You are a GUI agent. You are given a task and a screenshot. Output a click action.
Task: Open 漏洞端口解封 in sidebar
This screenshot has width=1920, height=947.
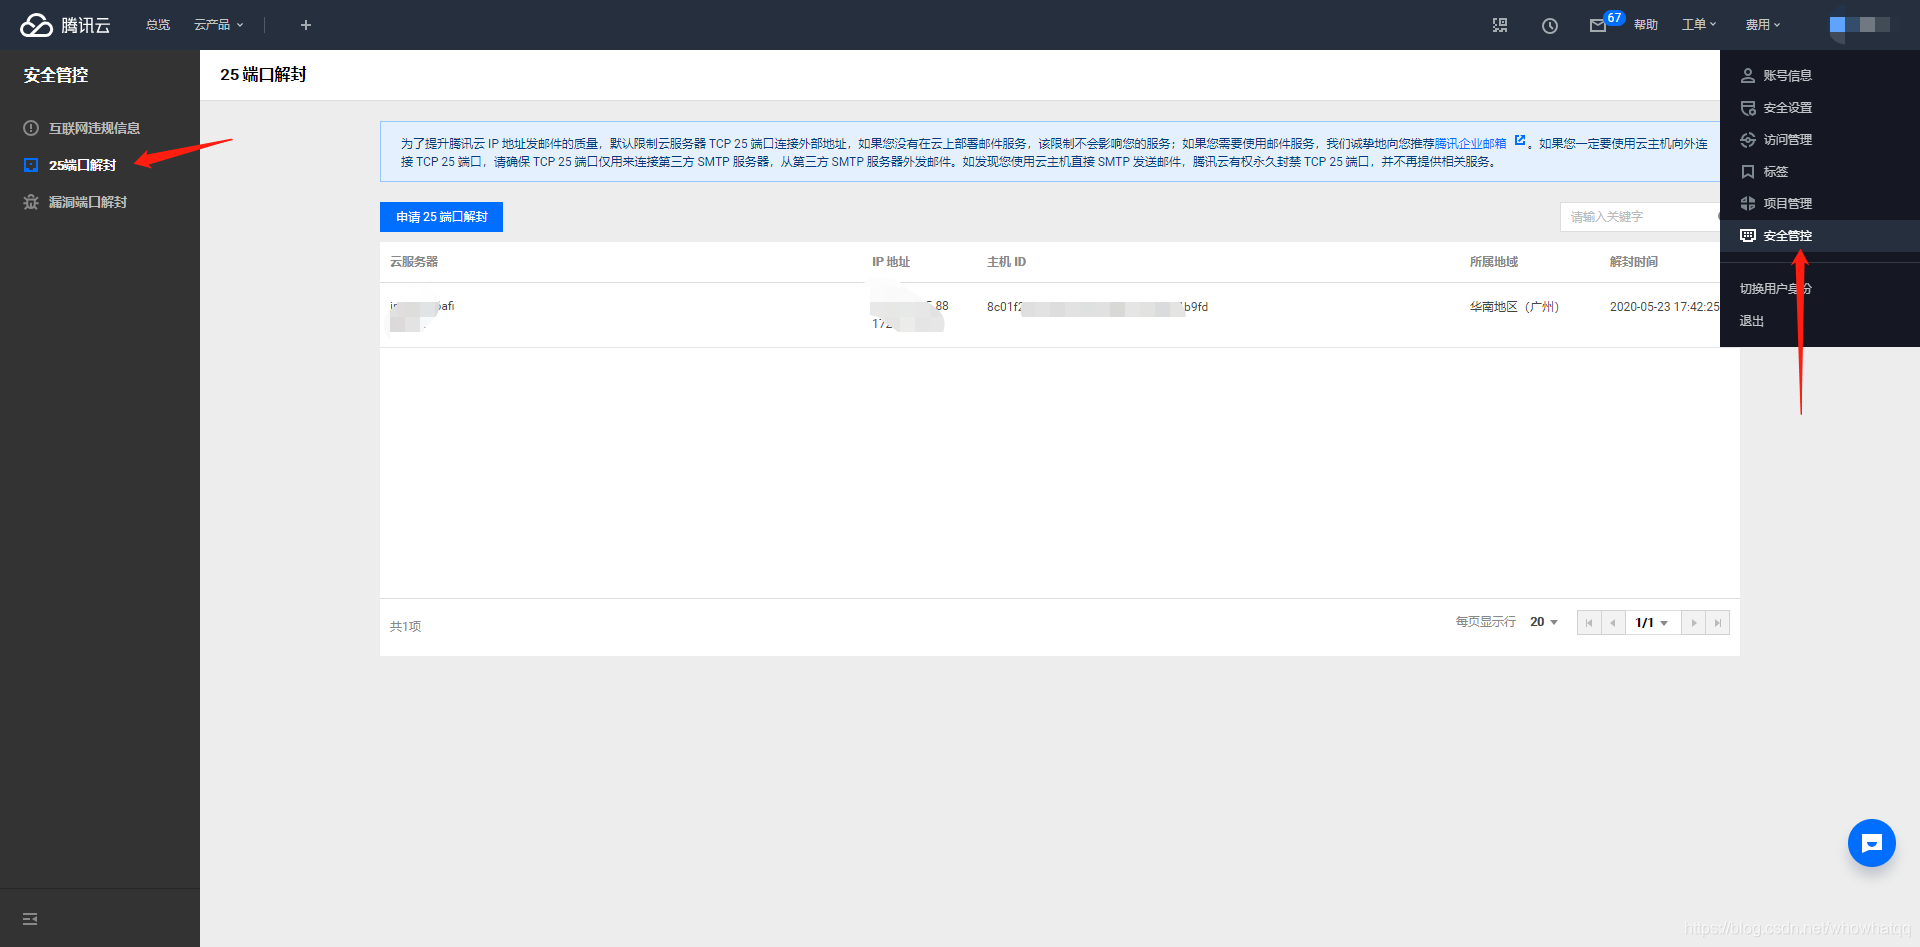[x=87, y=202]
